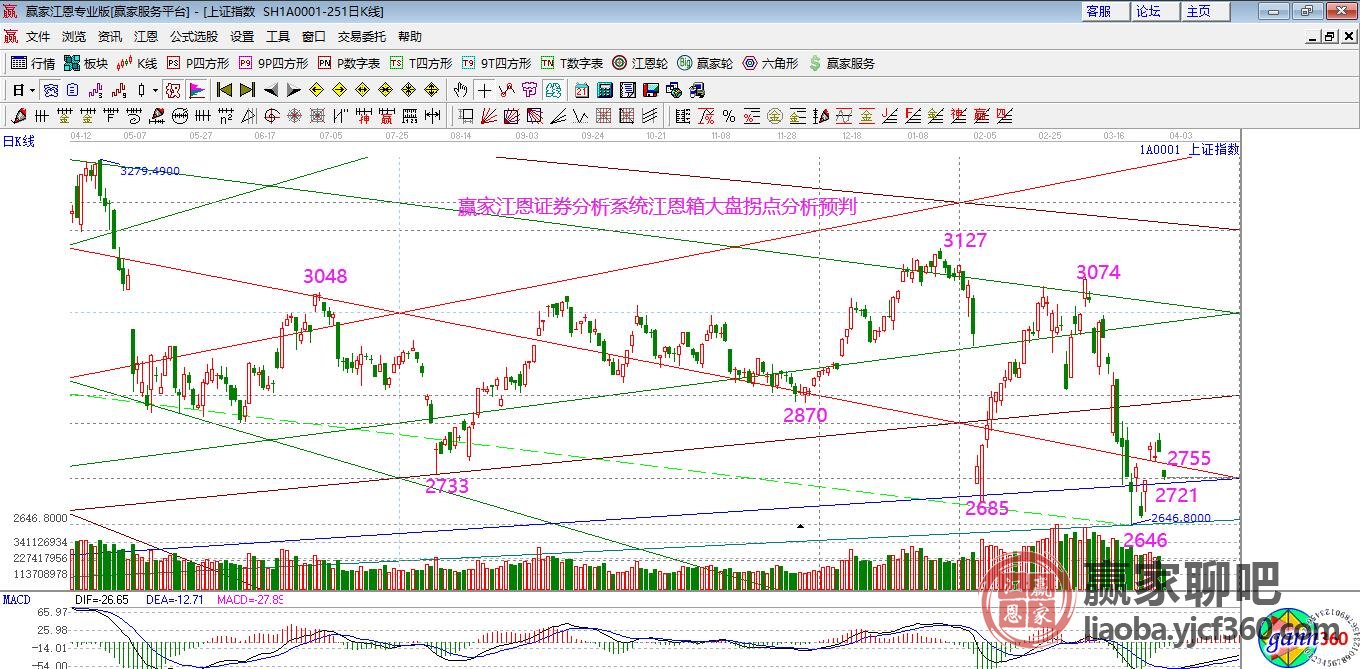Viewport: 1360px width, 669px height.
Task: Open the 江恩 menu
Action: point(146,37)
